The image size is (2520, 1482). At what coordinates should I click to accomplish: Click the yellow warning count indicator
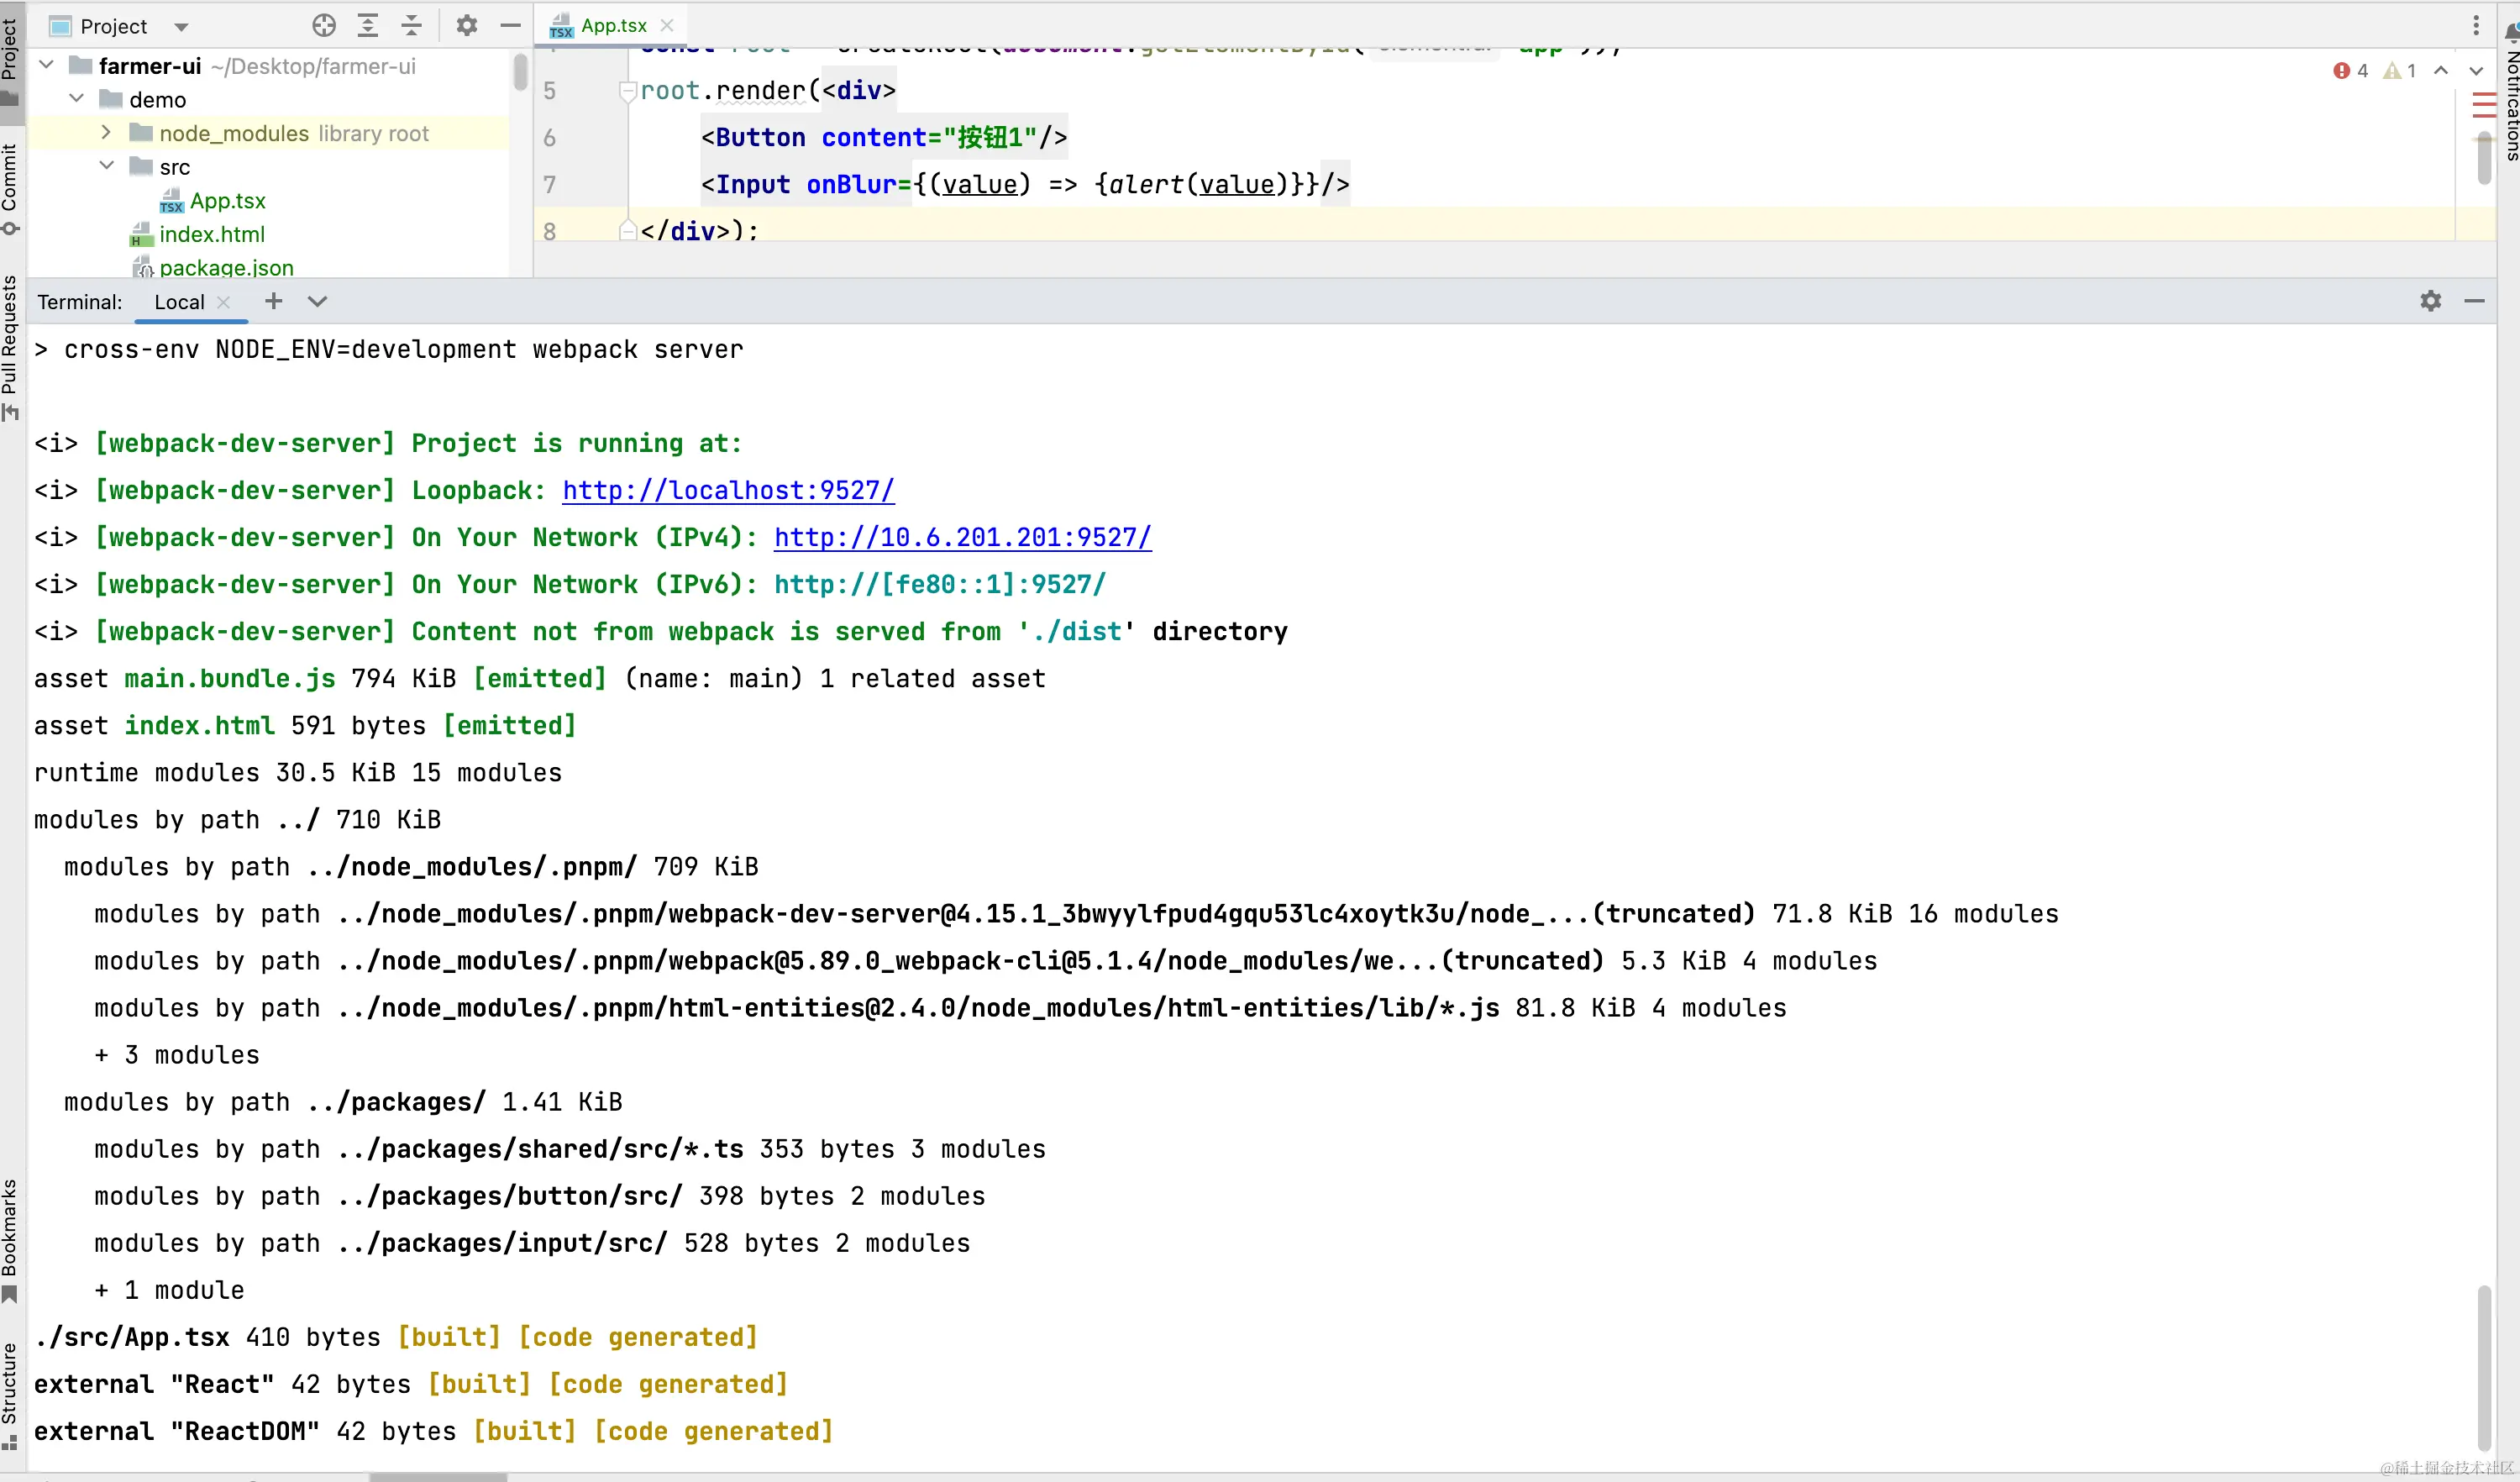click(x=2400, y=70)
